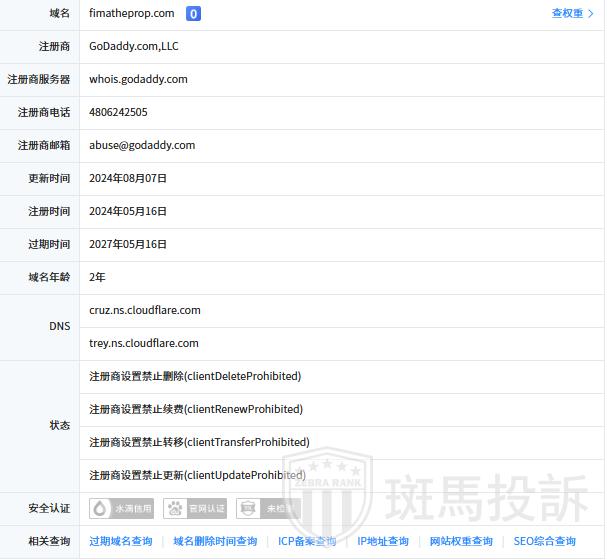607x560 pixels.
Task: Click the 水滴信用 security badge
Action: (123, 508)
